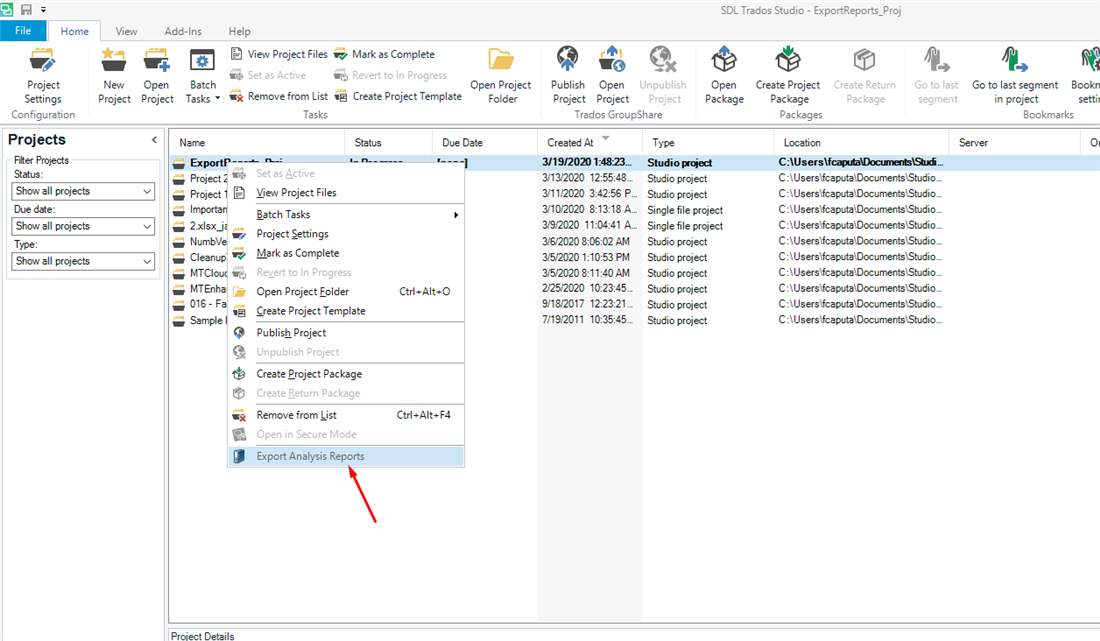Click Mark as Complete in the ribbon
The width and height of the screenshot is (1100, 641).
(x=384, y=54)
